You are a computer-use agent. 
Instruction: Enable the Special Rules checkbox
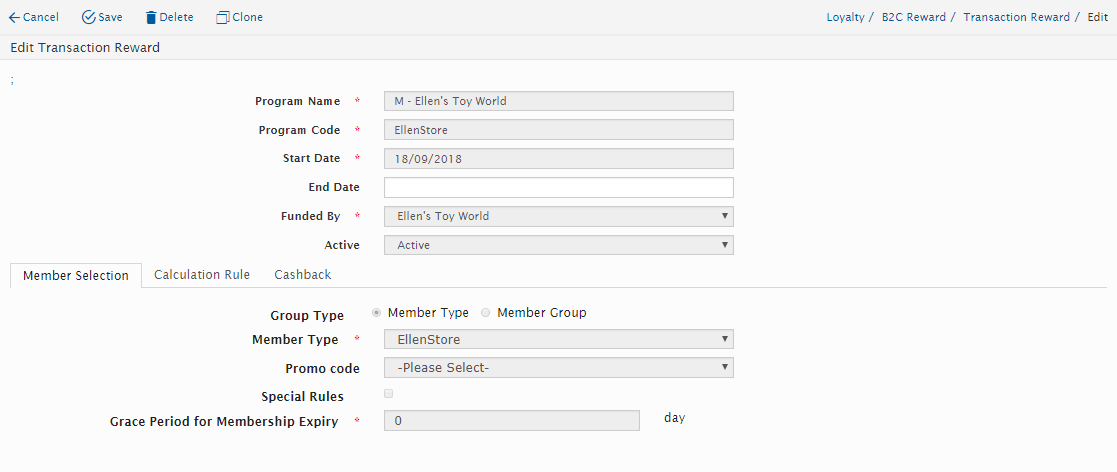click(x=389, y=394)
